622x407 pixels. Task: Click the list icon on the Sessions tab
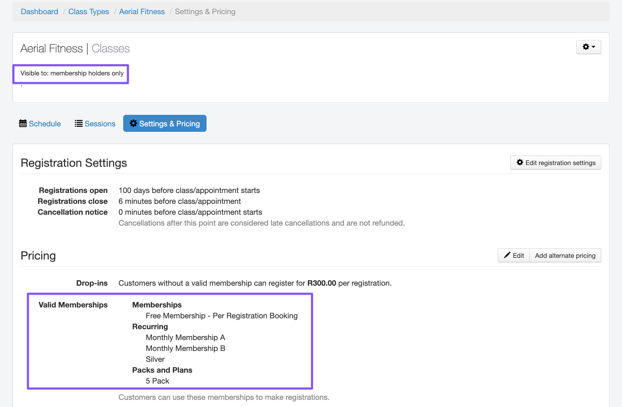point(79,124)
